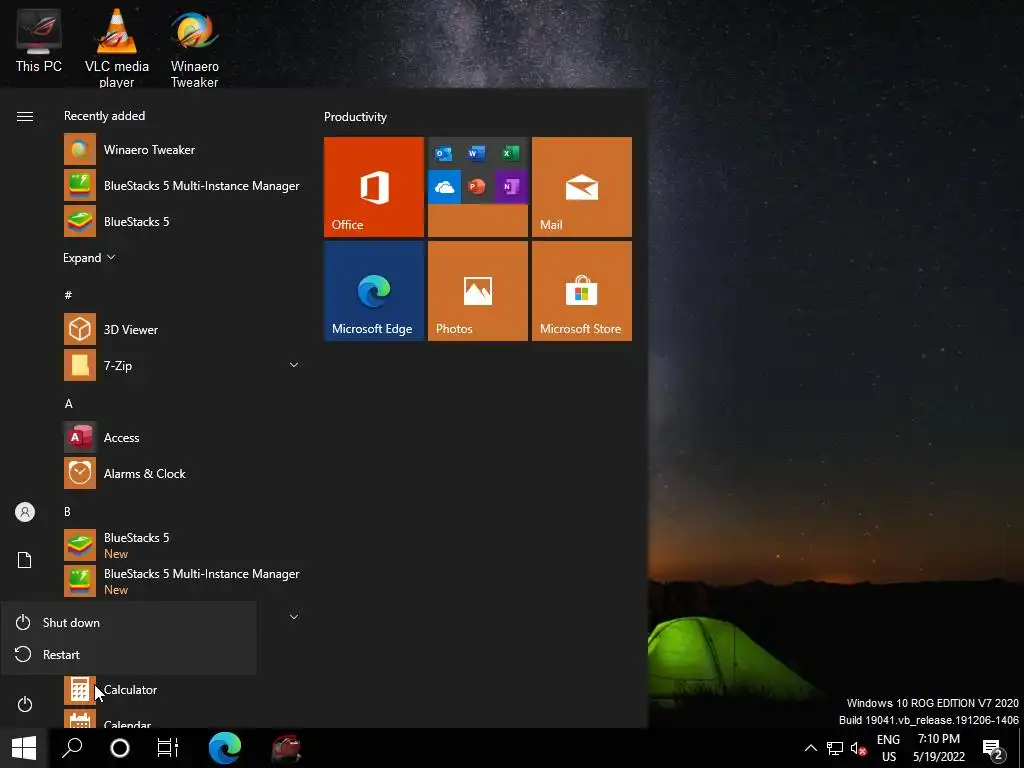The height and width of the screenshot is (768, 1024).
Task: Open the Microsoft Edge tile
Action: pos(374,291)
